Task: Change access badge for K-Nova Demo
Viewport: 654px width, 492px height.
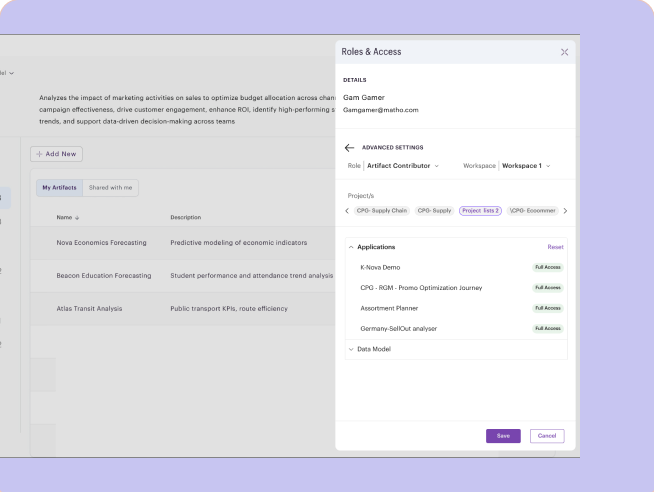Action: (548, 267)
